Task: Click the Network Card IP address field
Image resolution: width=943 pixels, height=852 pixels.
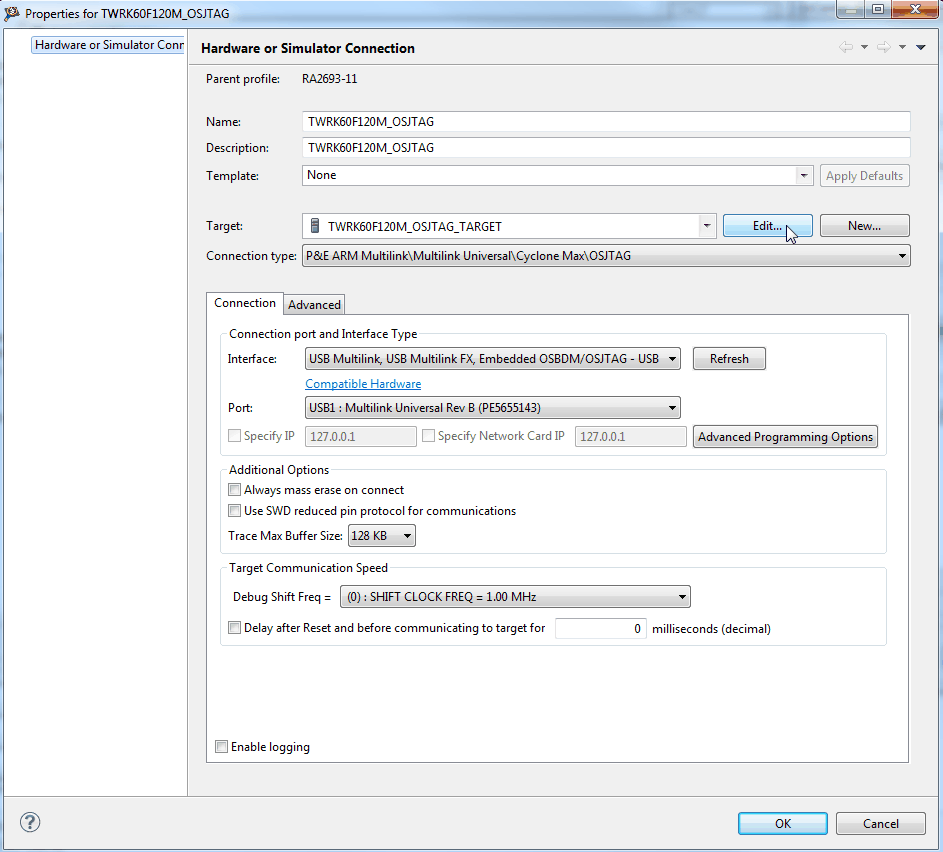Action: tap(630, 437)
